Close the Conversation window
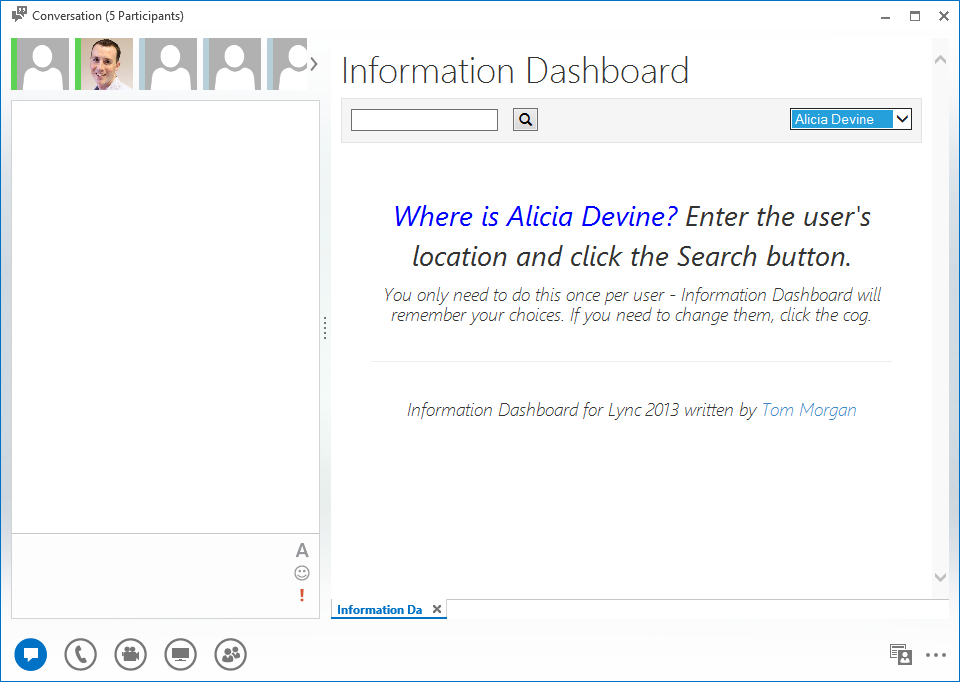 (944, 17)
